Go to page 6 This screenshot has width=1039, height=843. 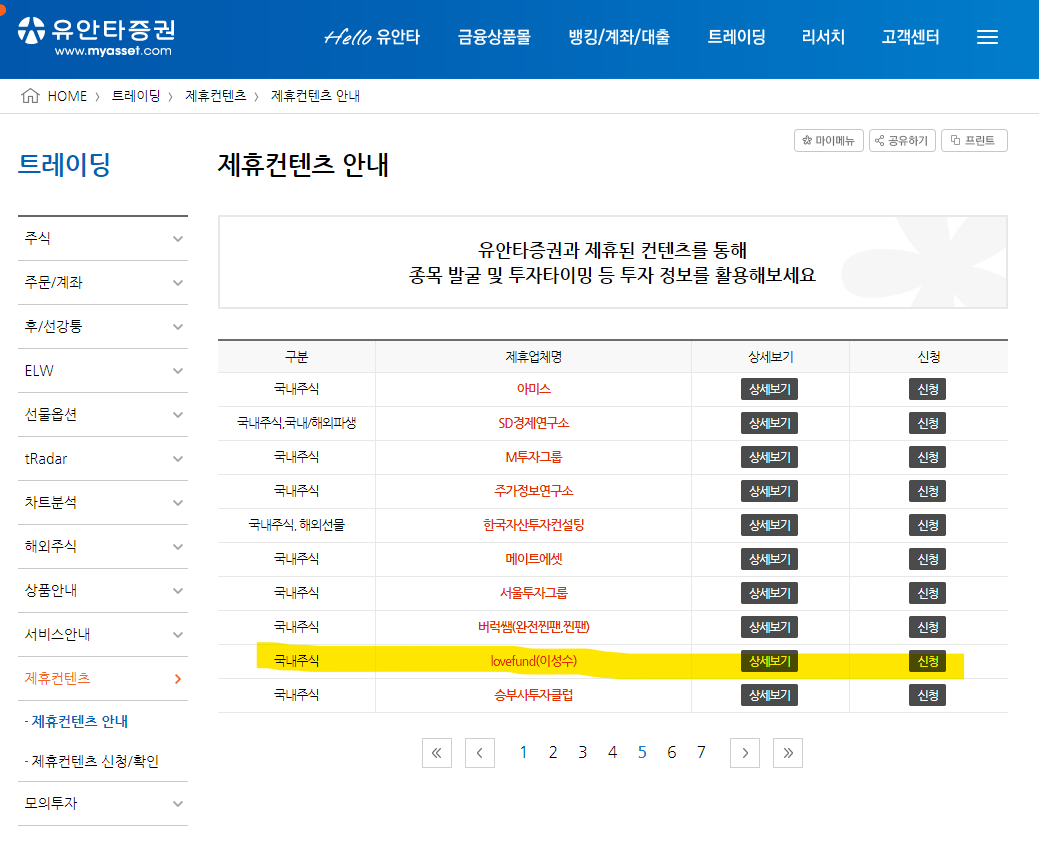tap(671, 753)
